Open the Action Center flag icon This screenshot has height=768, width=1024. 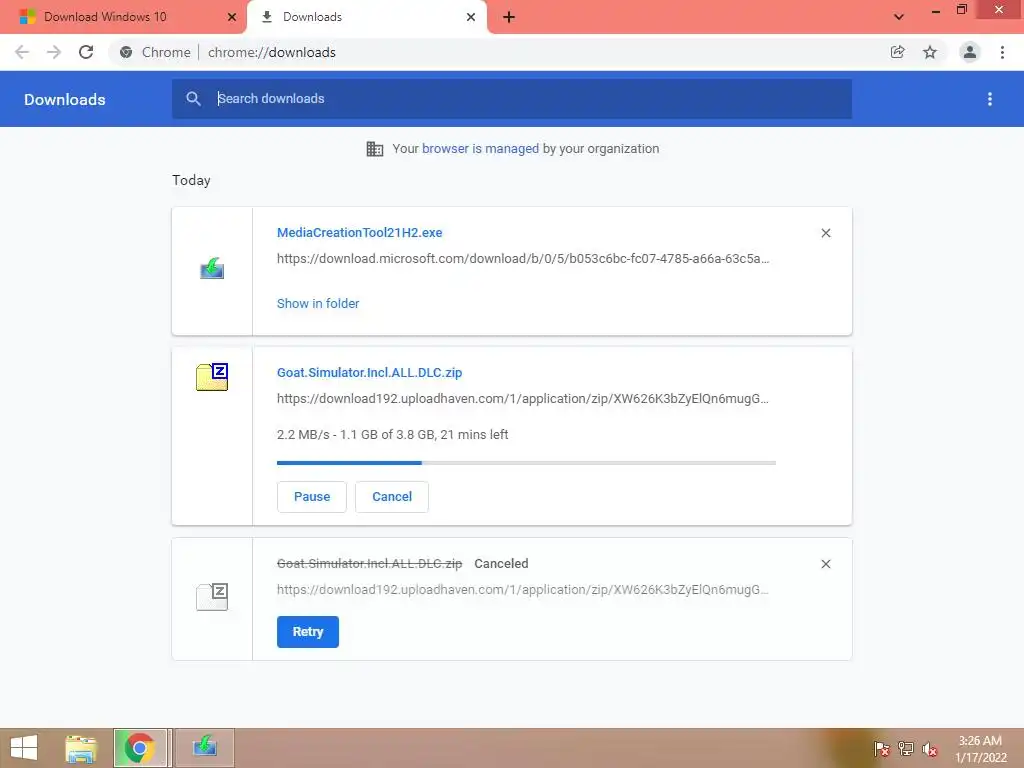[x=882, y=749]
